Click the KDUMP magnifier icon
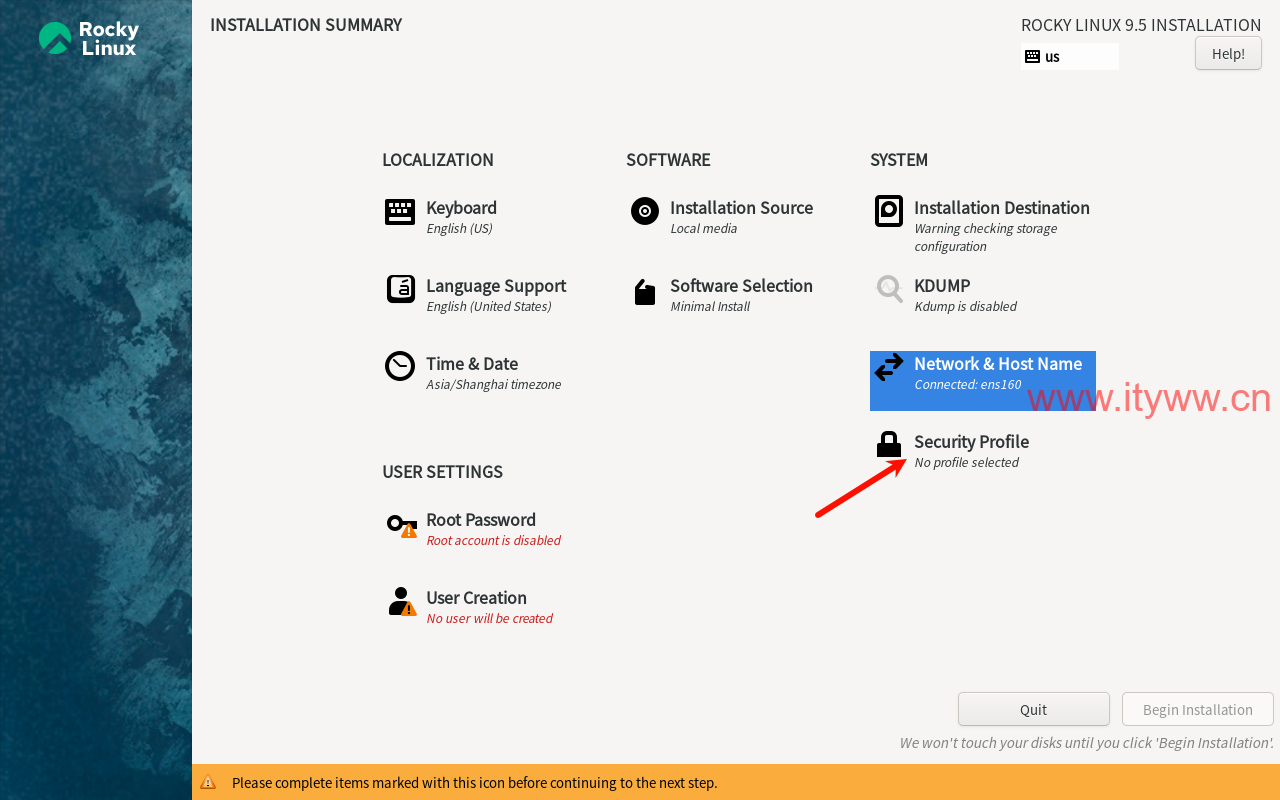Viewport: 1280px width, 800px height. (889, 290)
